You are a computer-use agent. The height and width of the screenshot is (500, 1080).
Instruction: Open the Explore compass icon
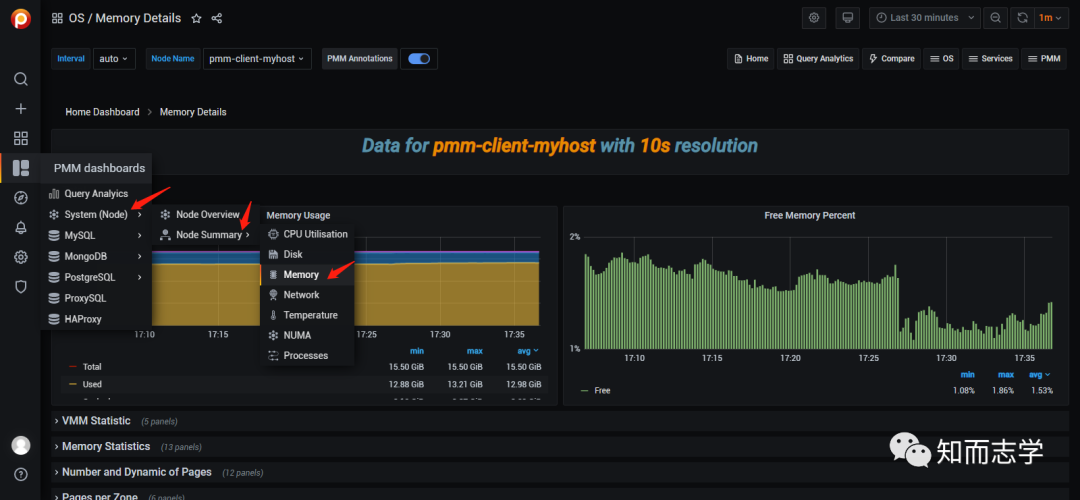[x=21, y=198]
